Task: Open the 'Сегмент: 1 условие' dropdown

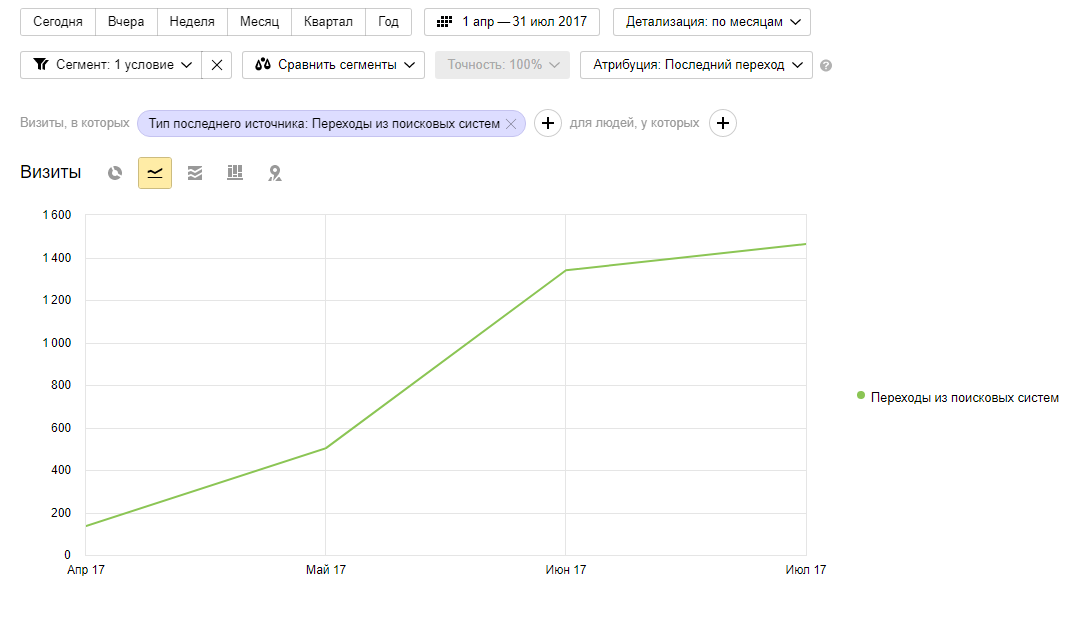Action: coord(110,65)
